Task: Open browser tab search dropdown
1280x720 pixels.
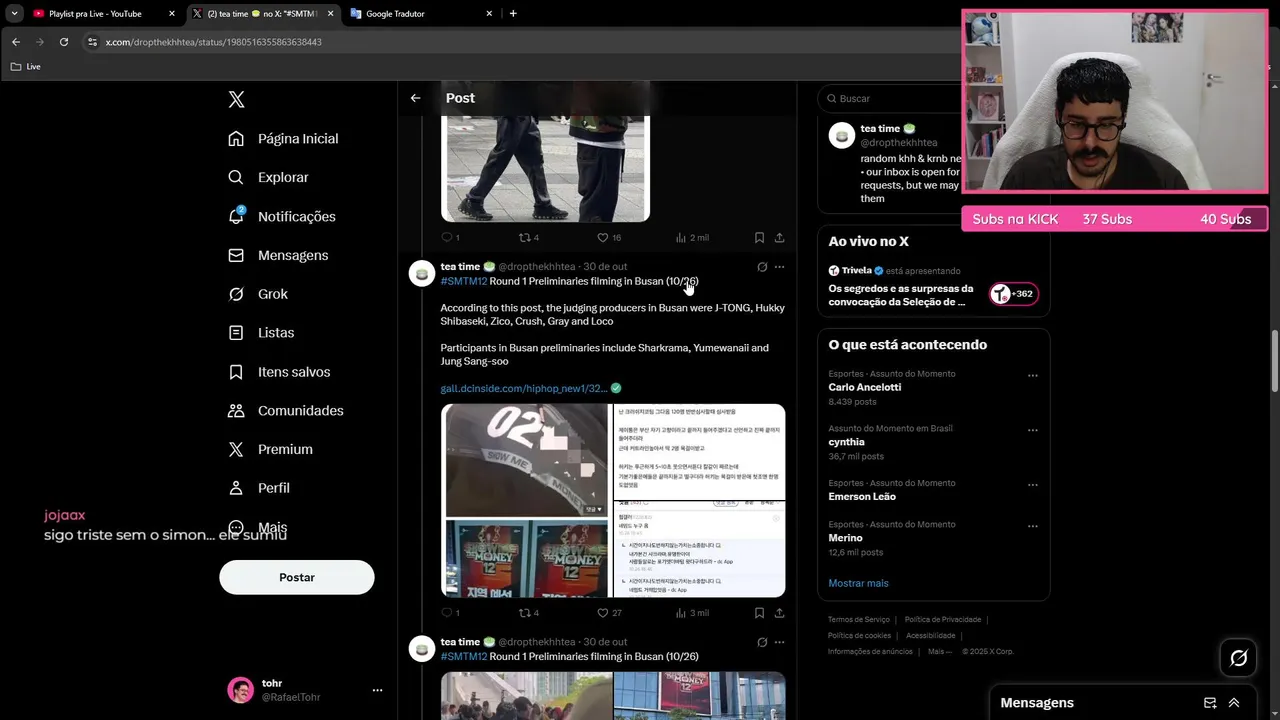Action: pyautogui.click(x=14, y=14)
